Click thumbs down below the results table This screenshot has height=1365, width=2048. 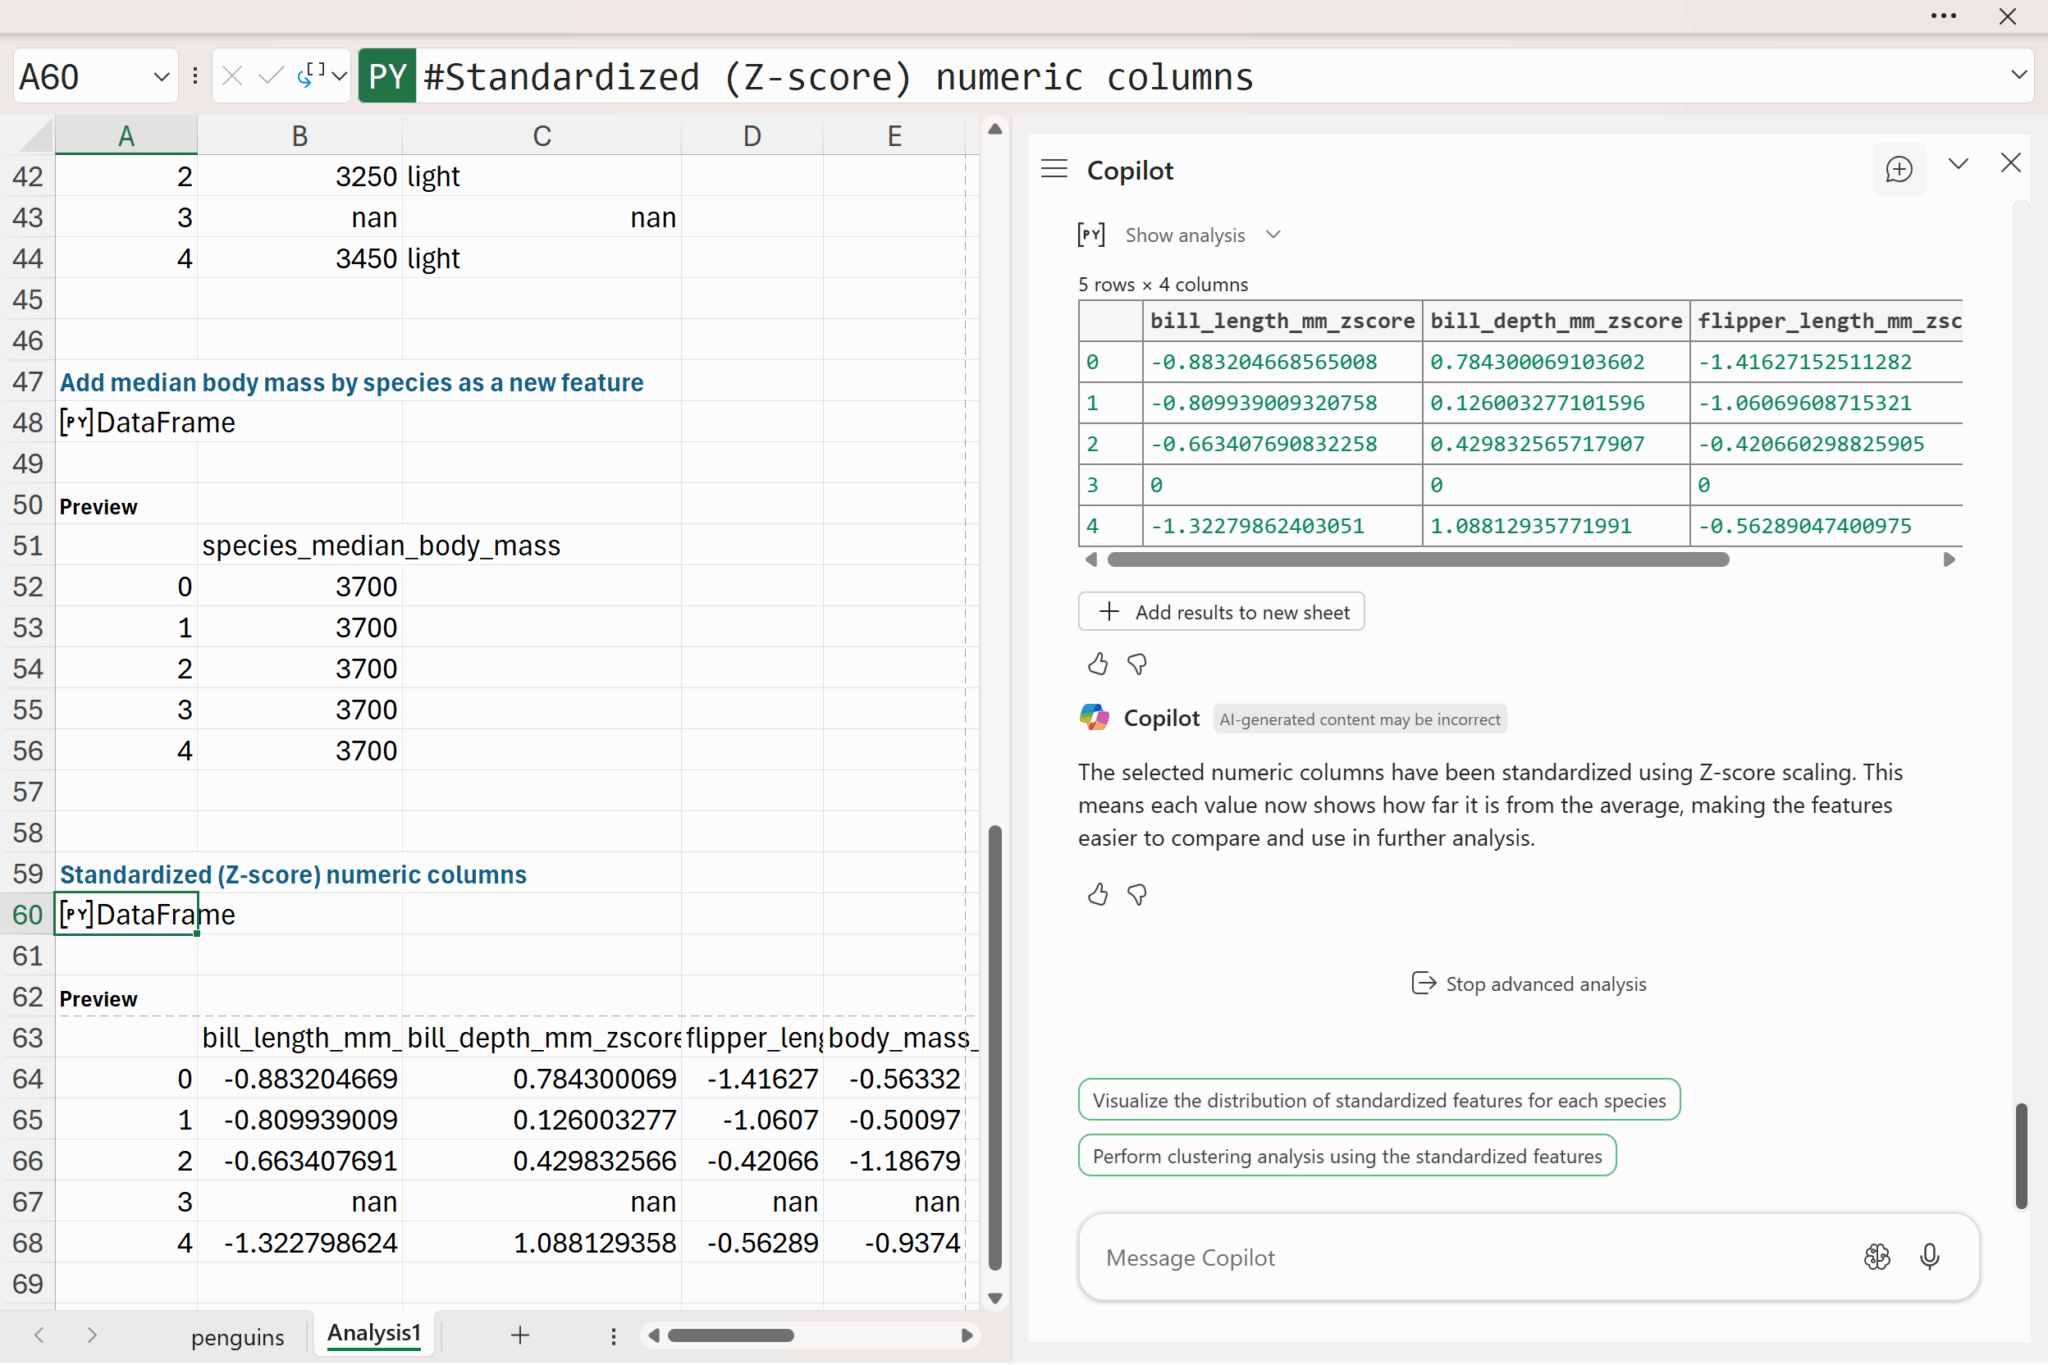[1137, 664]
